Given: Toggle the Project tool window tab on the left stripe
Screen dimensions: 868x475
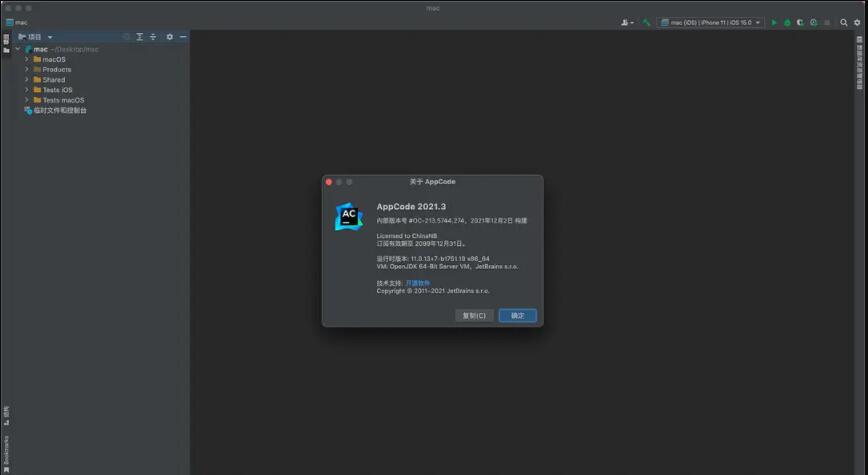Looking at the screenshot, I should click(x=6, y=43).
